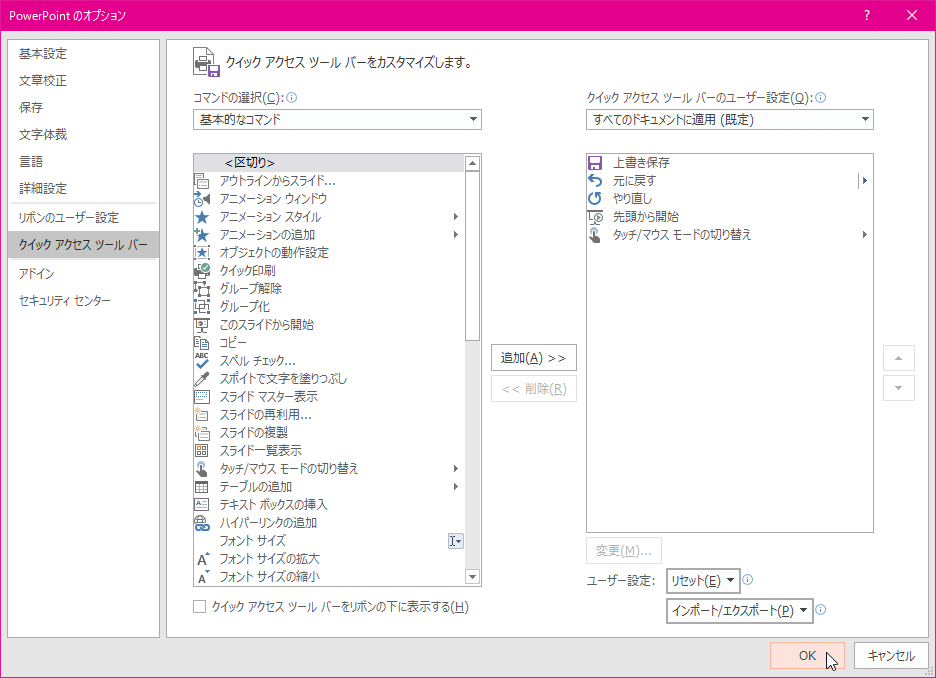
Task: Open the インポート/エクスポート dropdown button
Action: 740,611
